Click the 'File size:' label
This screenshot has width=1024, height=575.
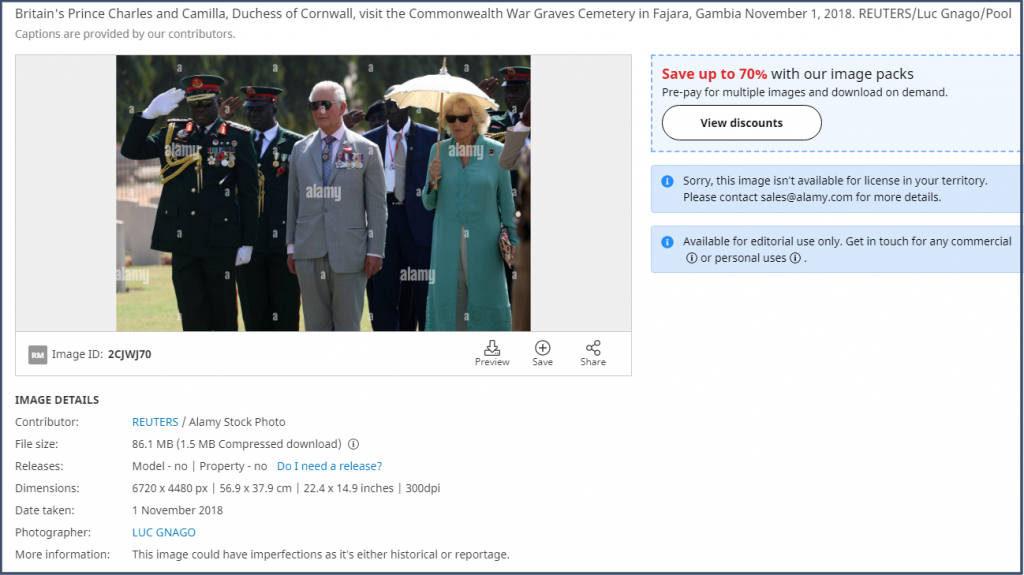[x=37, y=444]
